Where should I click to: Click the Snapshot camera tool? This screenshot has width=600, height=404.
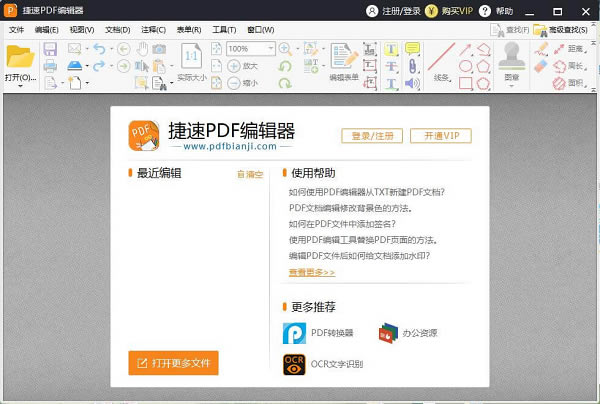coord(159,49)
